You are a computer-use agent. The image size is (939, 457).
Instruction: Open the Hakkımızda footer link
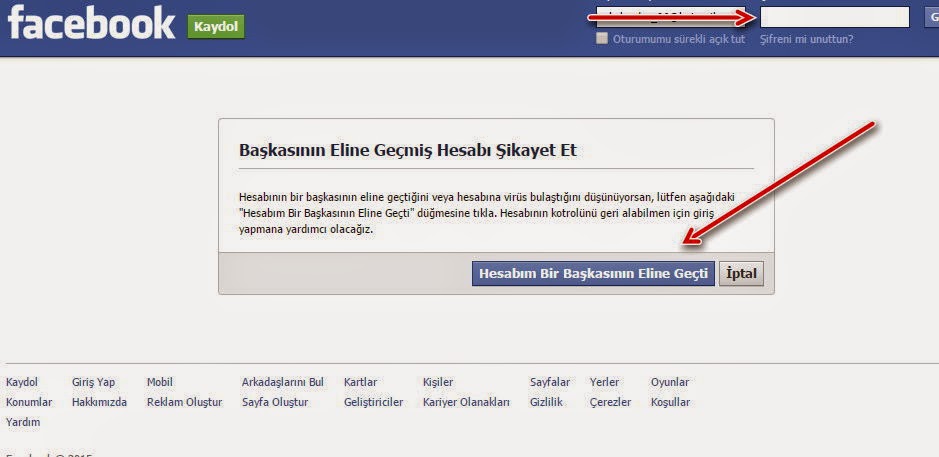pyautogui.click(x=99, y=402)
